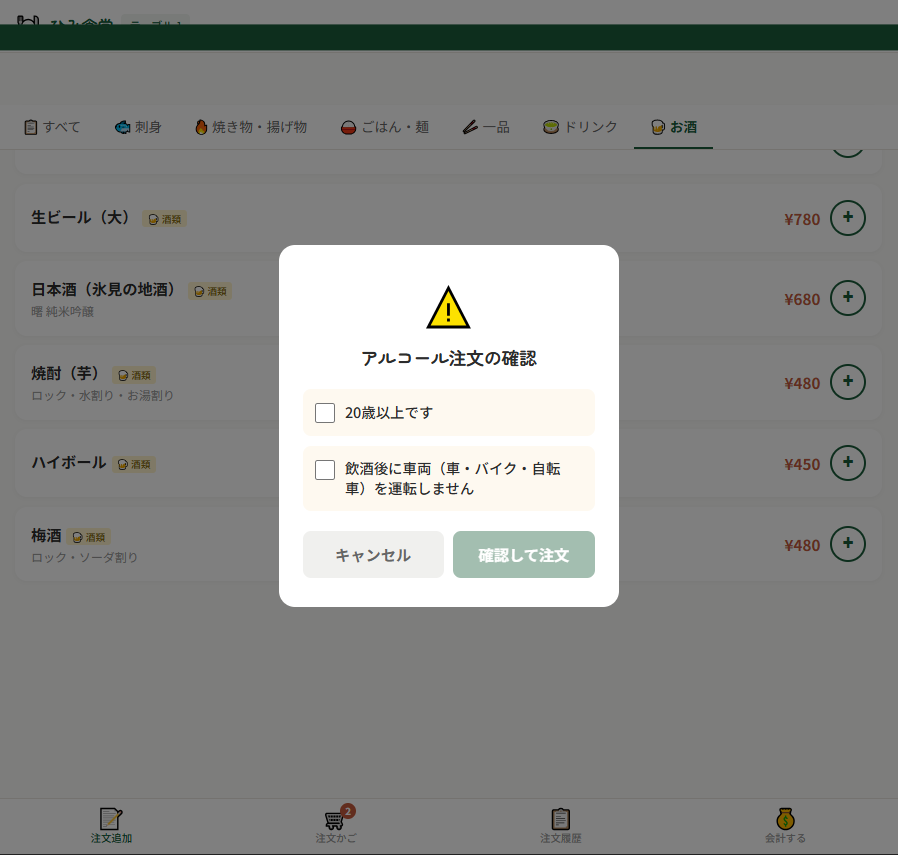Add ハイボール using plus icon
The width and height of the screenshot is (898, 855).
pos(848,463)
